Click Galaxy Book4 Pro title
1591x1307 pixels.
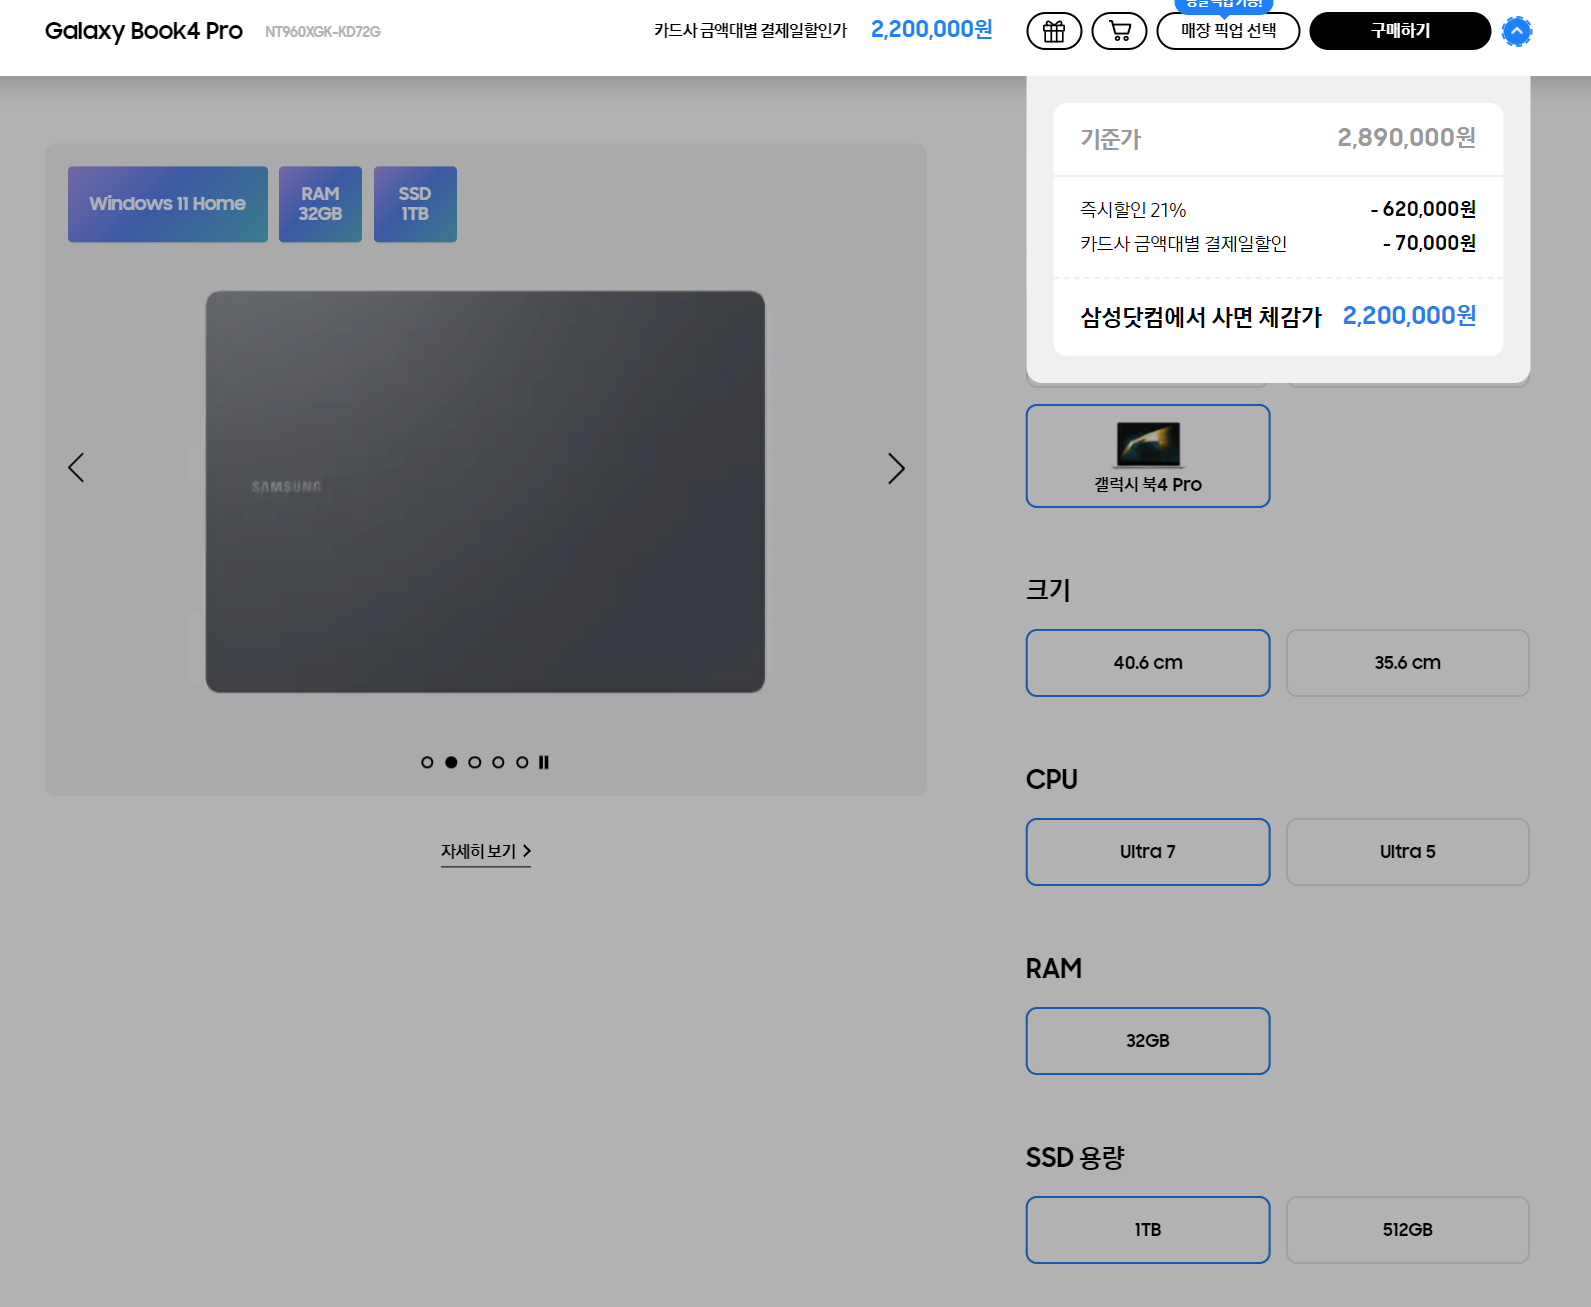144,31
